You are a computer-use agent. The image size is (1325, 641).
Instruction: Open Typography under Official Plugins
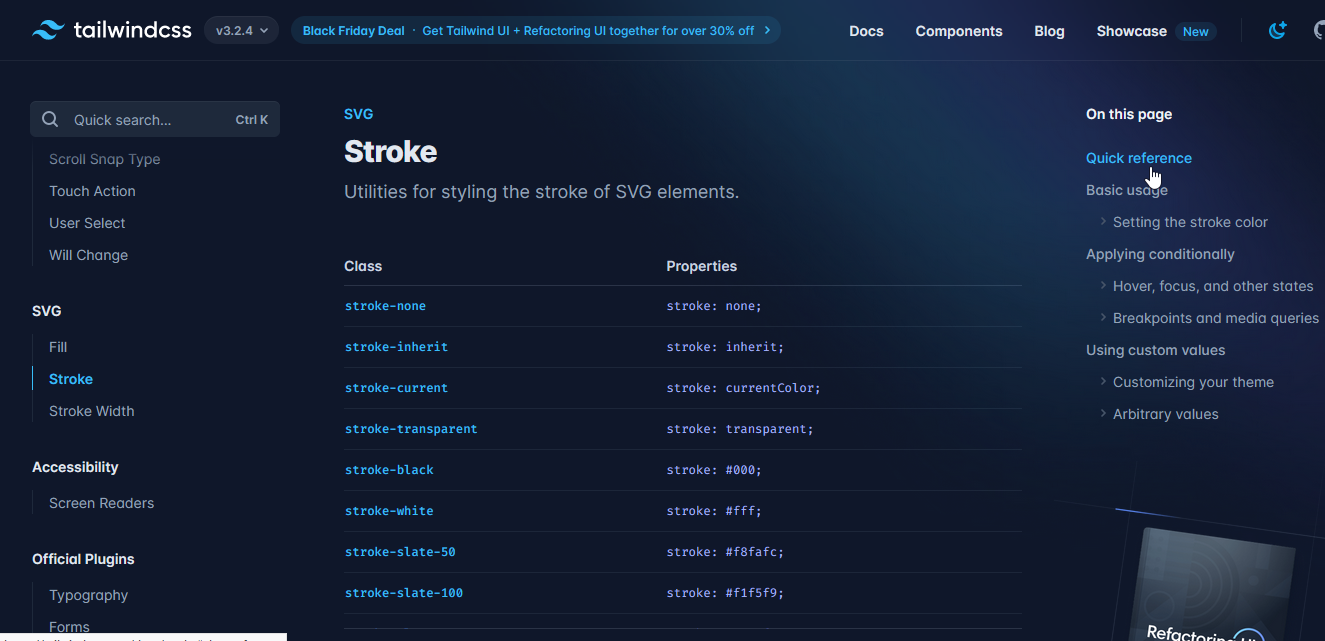88,595
